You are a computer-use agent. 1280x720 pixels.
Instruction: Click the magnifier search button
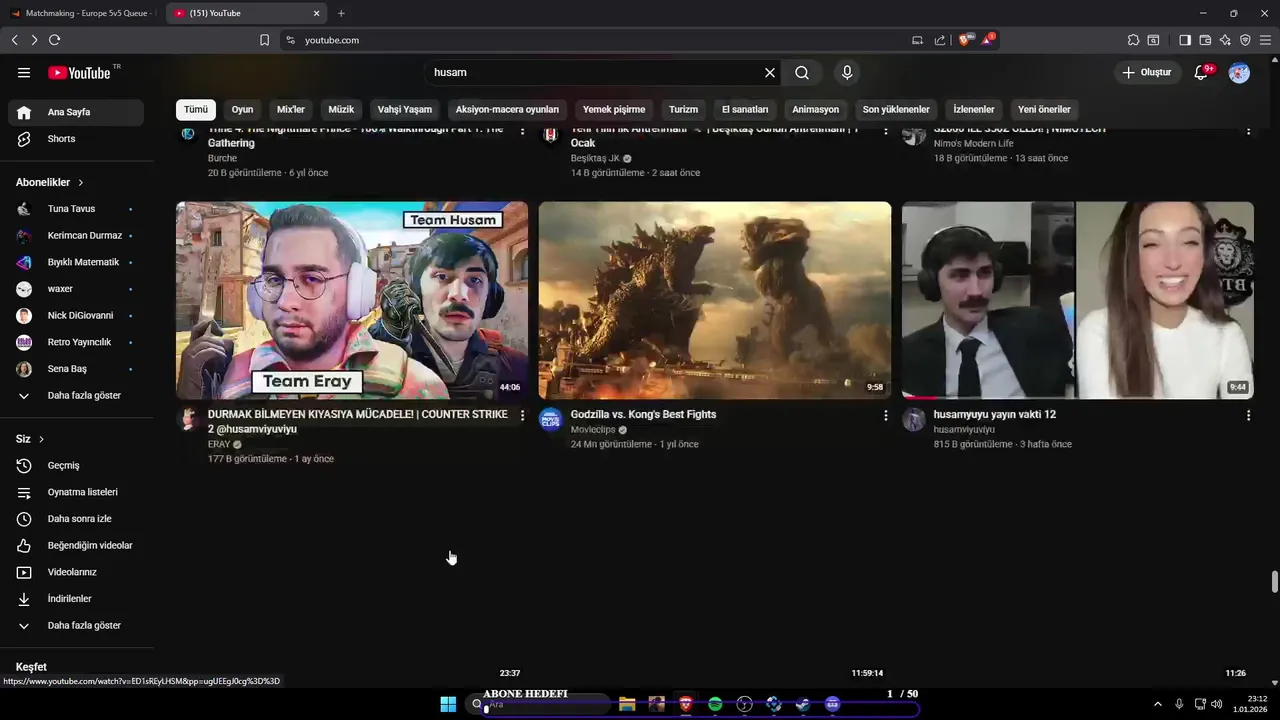click(x=802, y=73)
